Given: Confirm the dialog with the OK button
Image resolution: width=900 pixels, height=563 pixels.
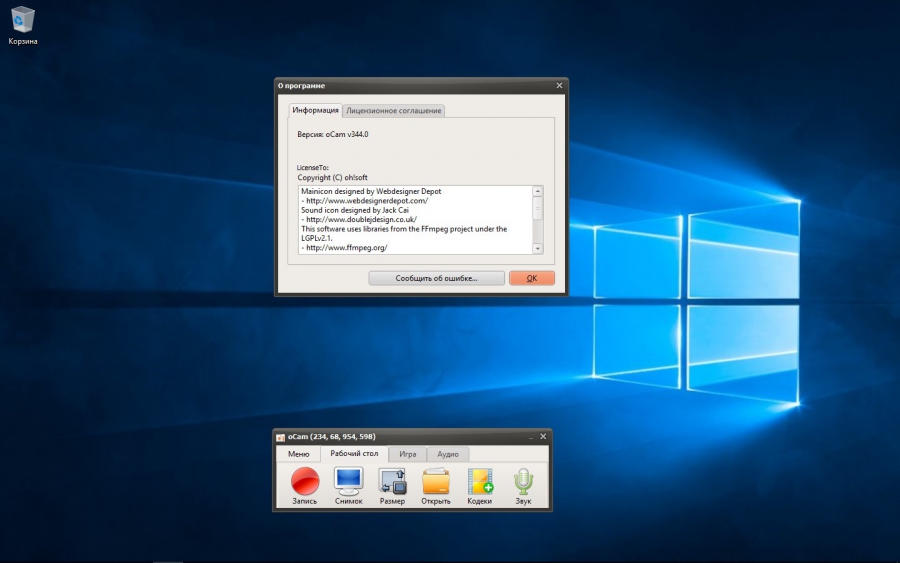Looking at the screenshot, I should pos(531,278).
